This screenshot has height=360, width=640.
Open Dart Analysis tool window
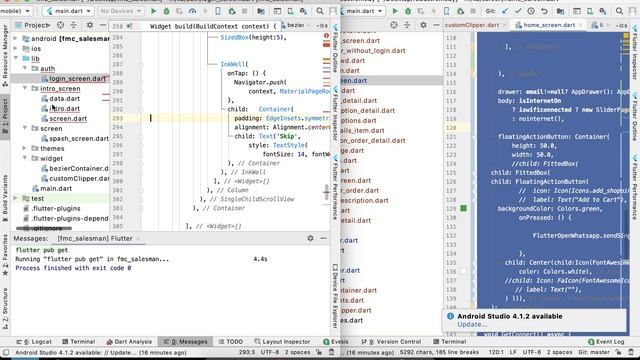pos(129,341)
